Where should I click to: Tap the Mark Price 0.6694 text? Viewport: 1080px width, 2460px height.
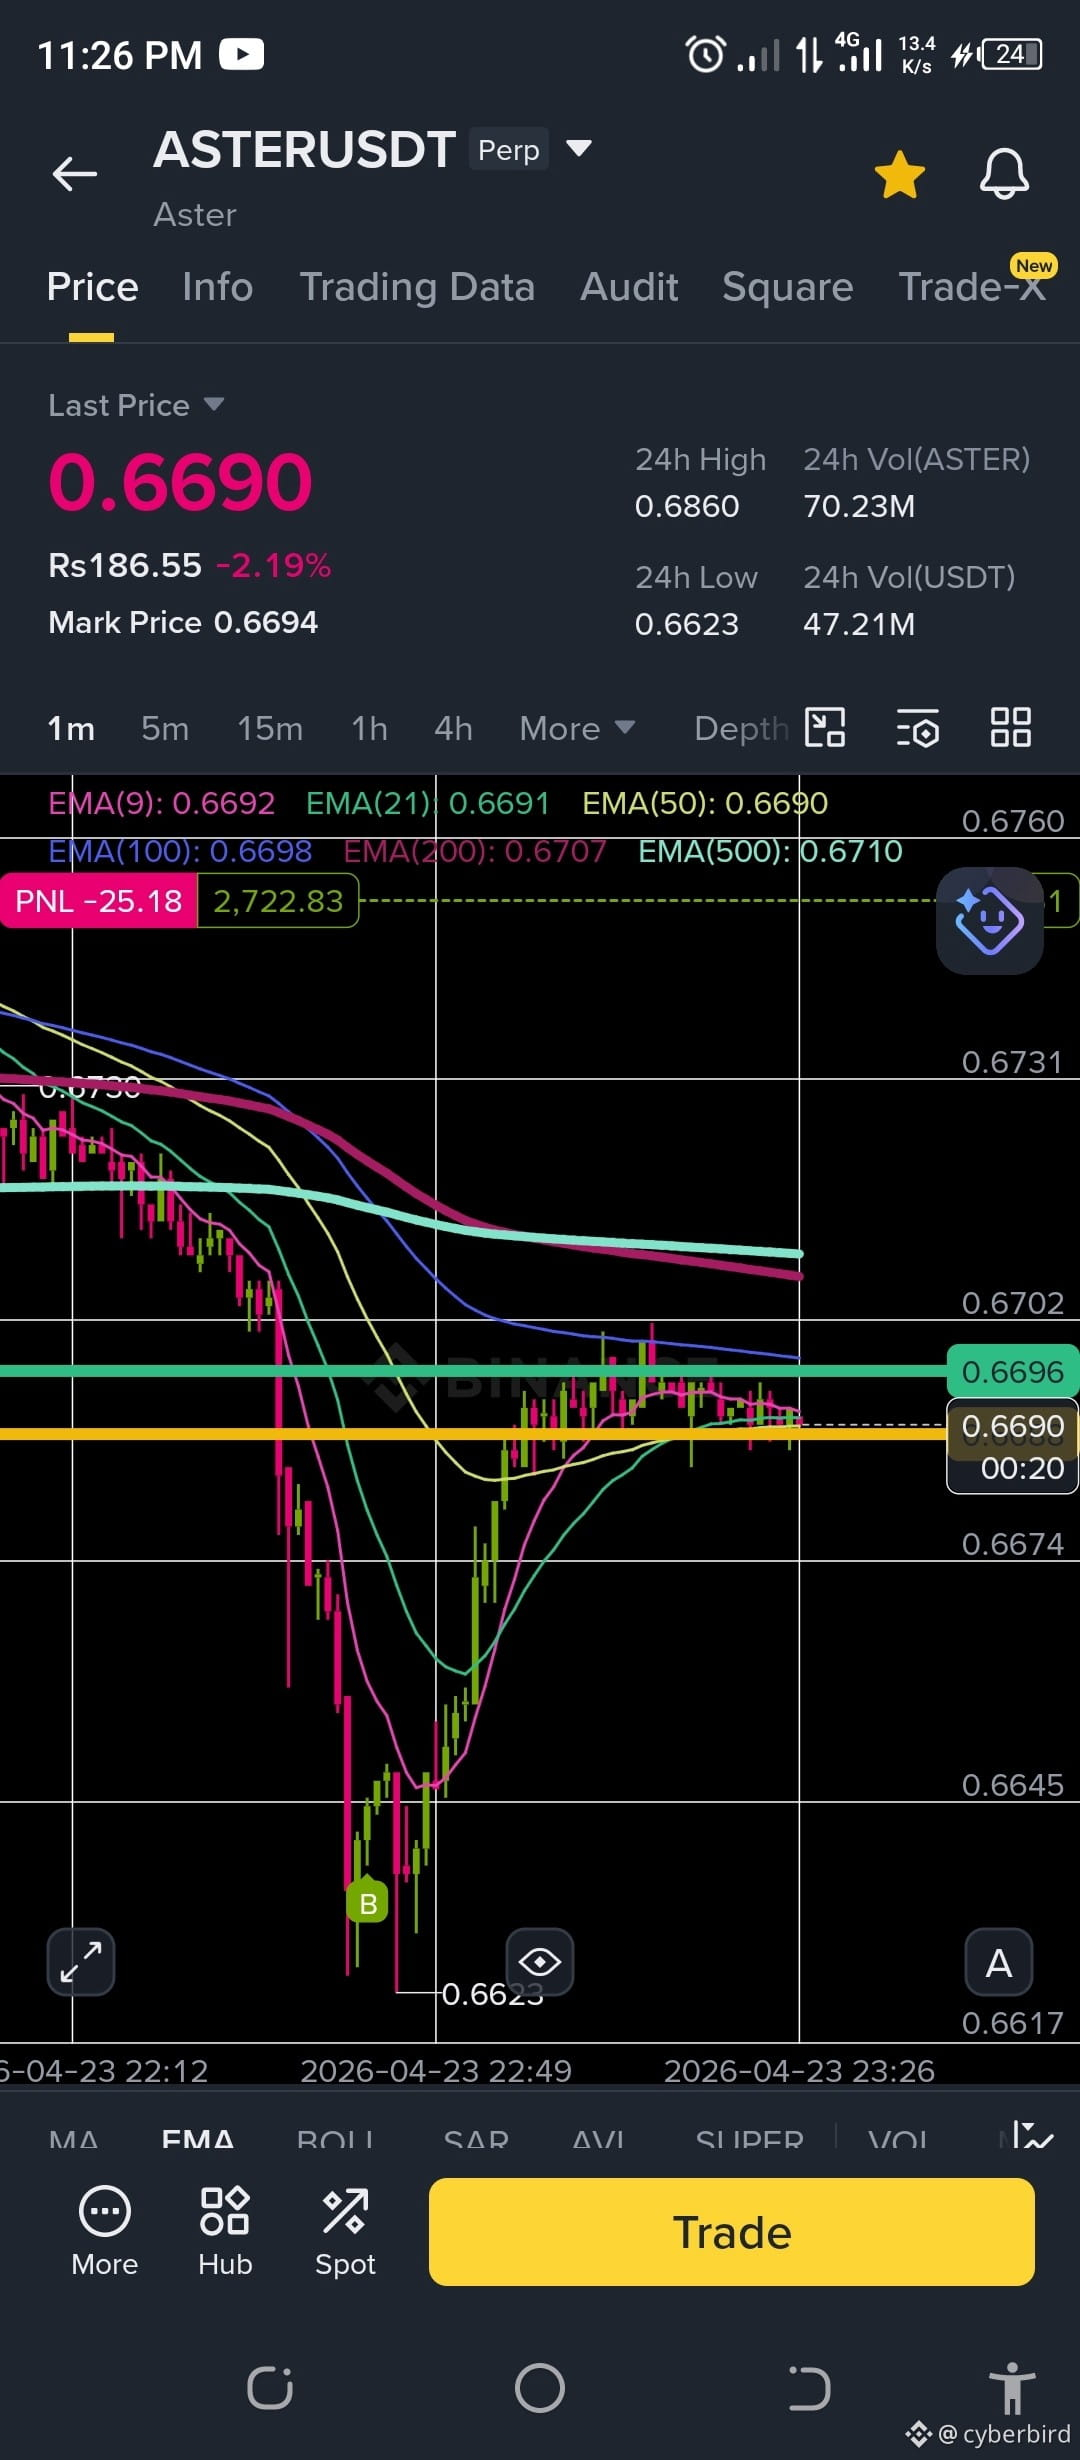pos(183,622)
